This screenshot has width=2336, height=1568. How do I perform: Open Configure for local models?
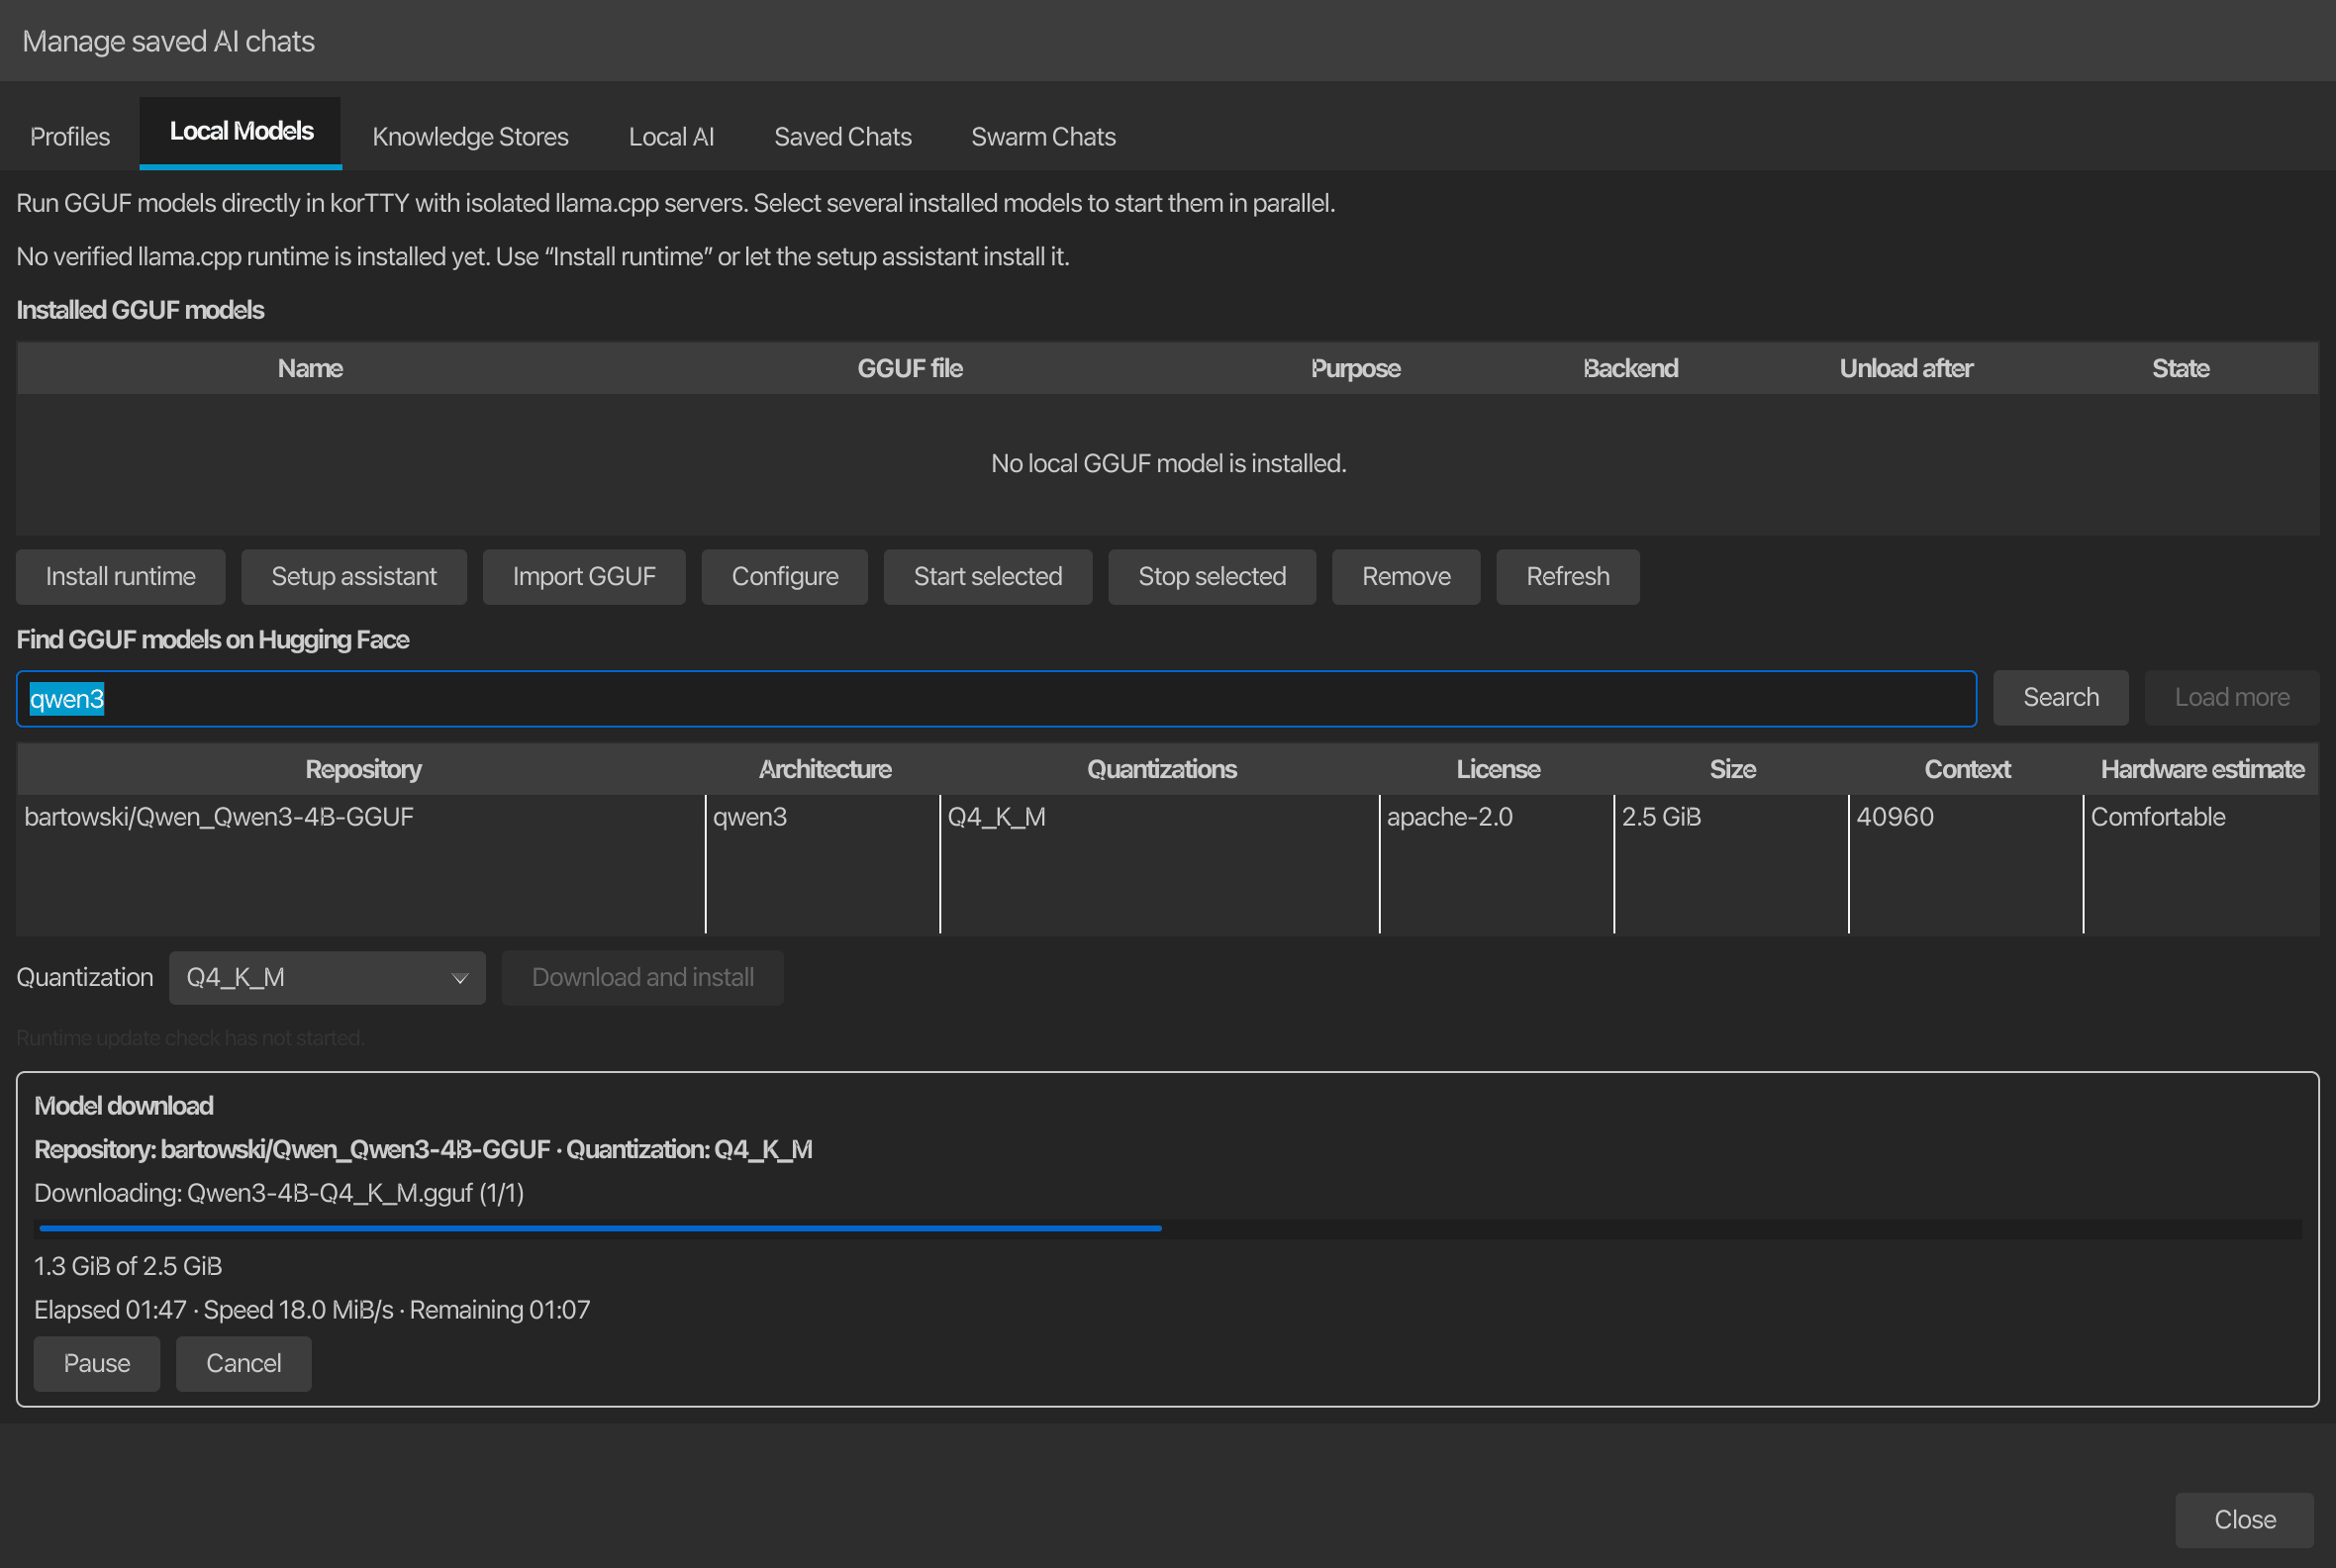click(x=785, y=577)
